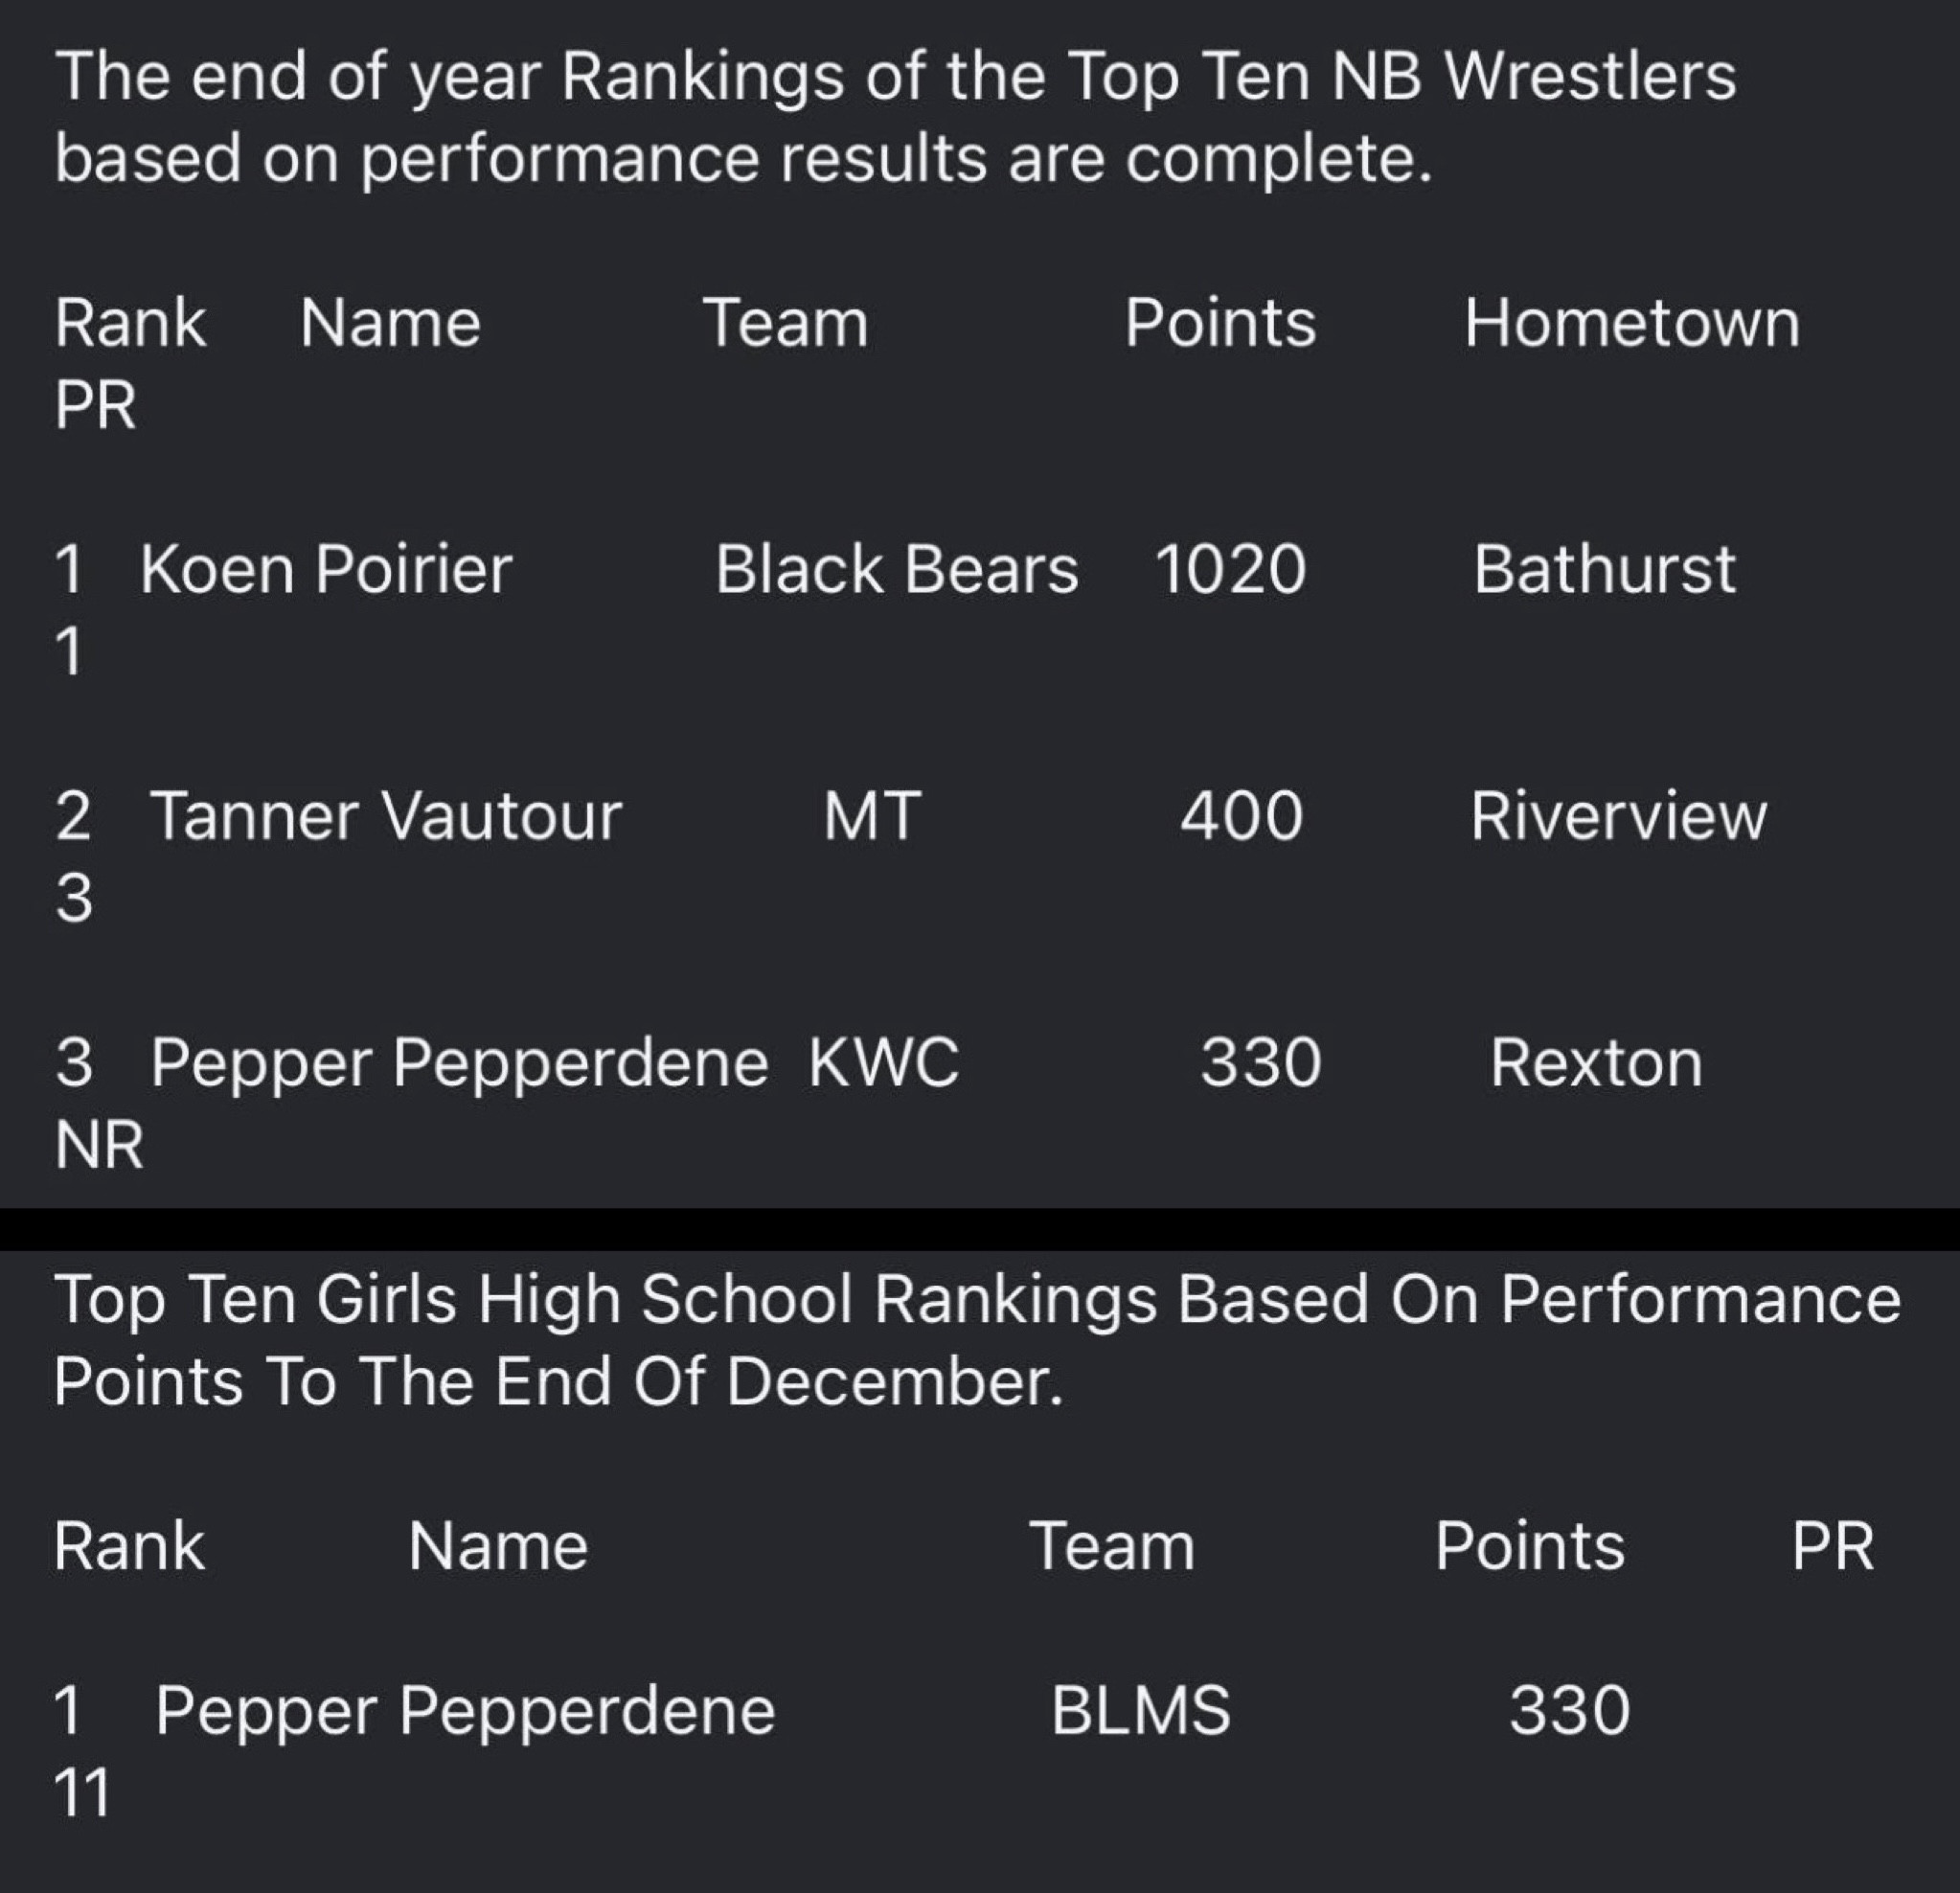
Task: Click Pepper Pepperdene next to KWC
Action: (459, 1062)
